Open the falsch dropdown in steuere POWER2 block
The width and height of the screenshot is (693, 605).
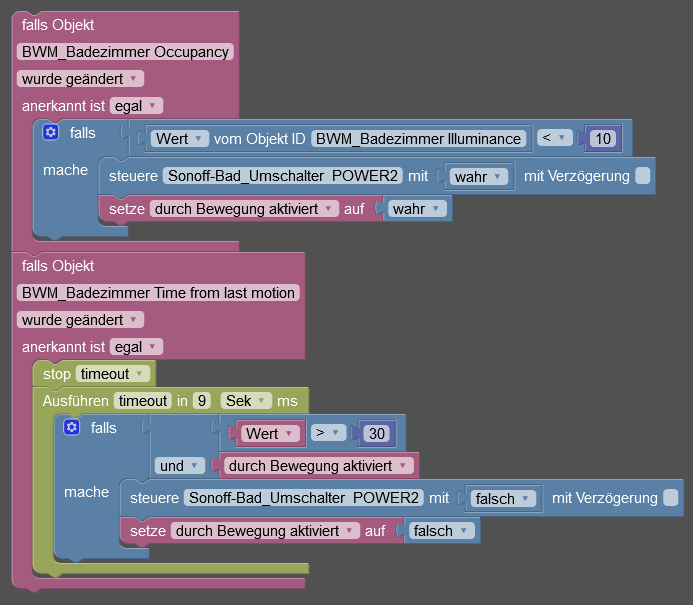pos(503,499)
